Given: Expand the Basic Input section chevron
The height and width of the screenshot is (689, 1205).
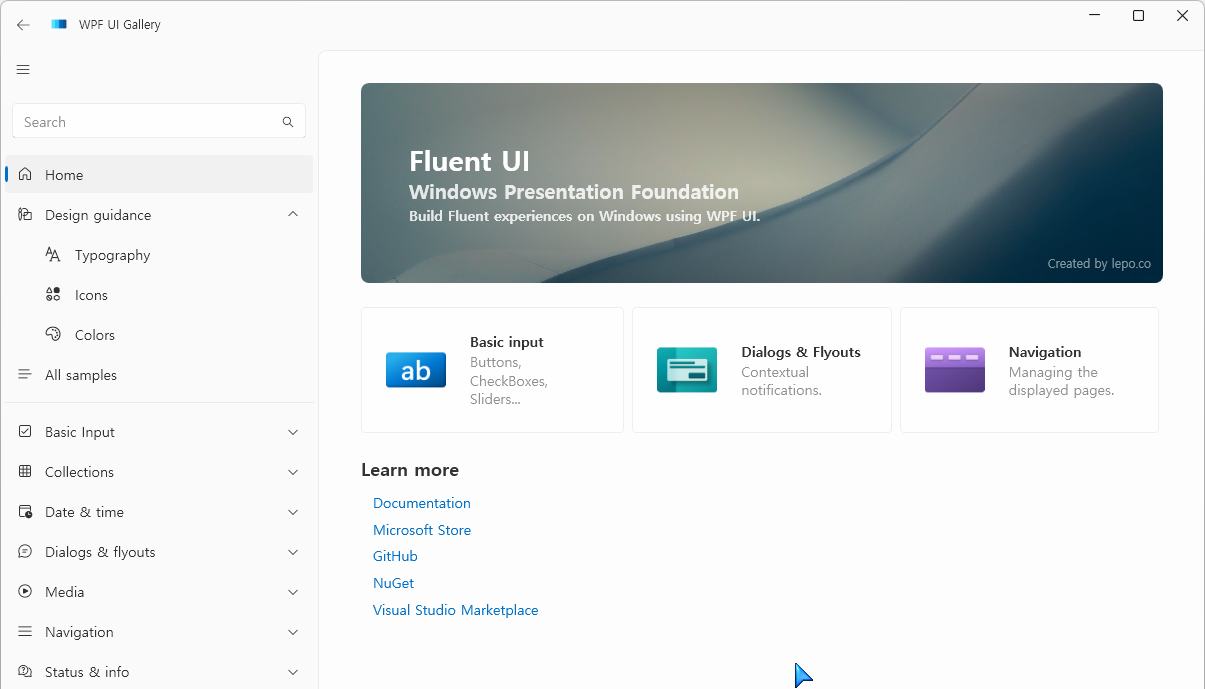Looking at the screenshot, I should pyautogui.click(x=293, y=432).
